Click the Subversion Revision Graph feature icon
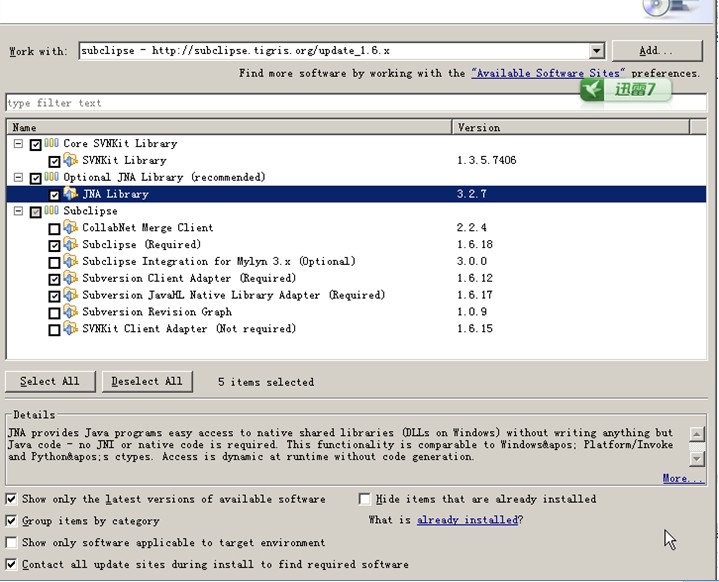 point(70,311)
